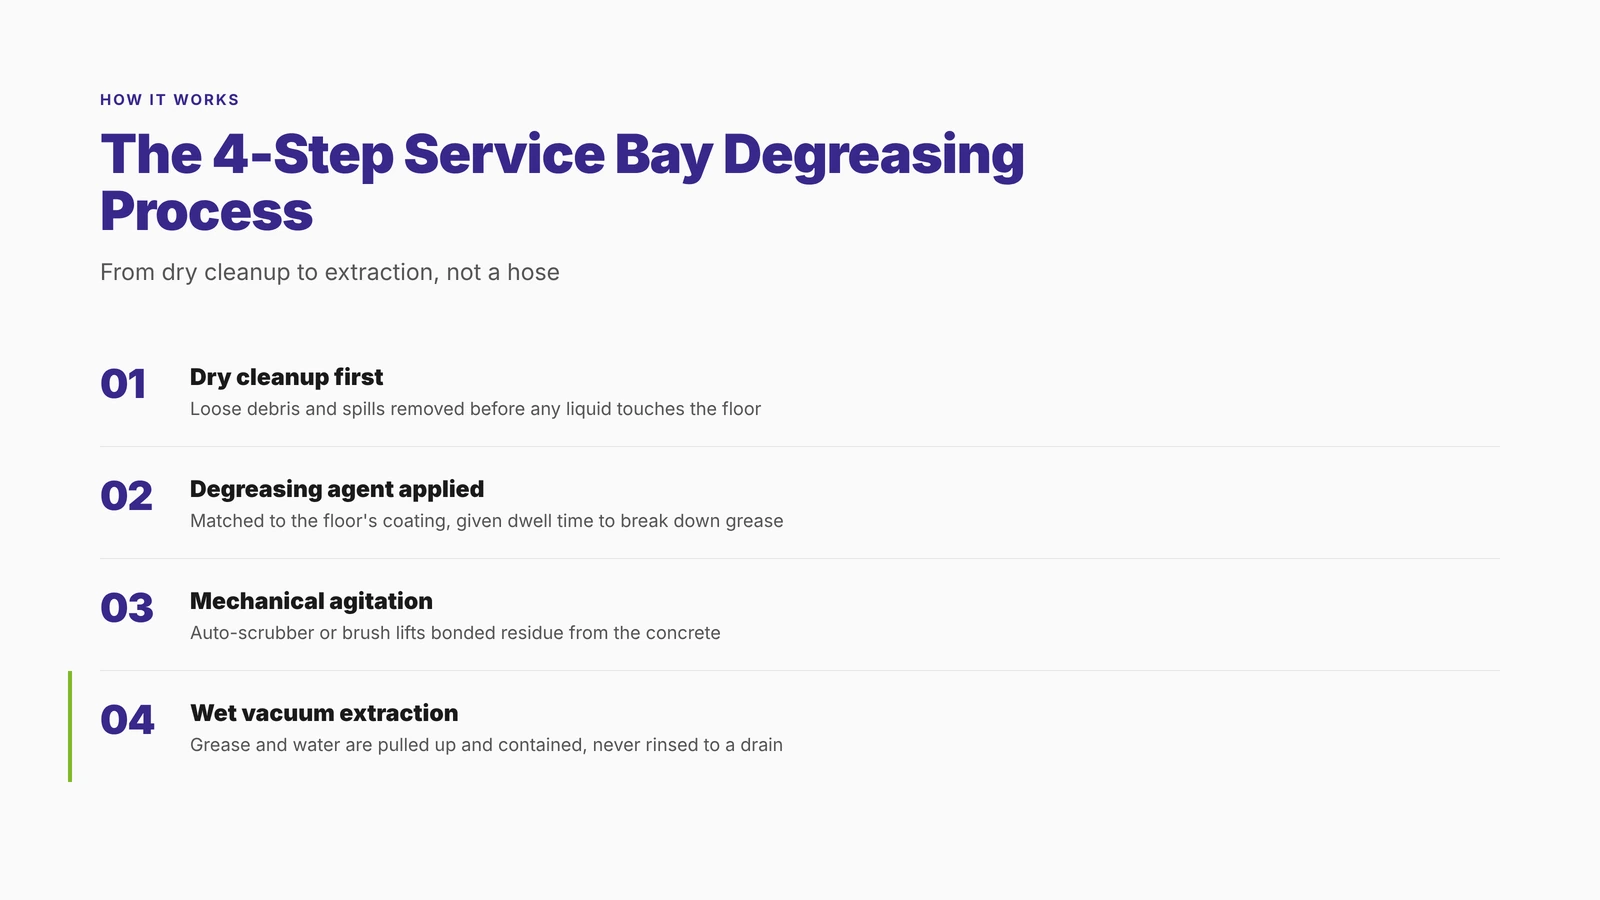The width and height of the screenshot is (1600, 900).
Task: Click the step number "03"
Action: tap(127, 608)
